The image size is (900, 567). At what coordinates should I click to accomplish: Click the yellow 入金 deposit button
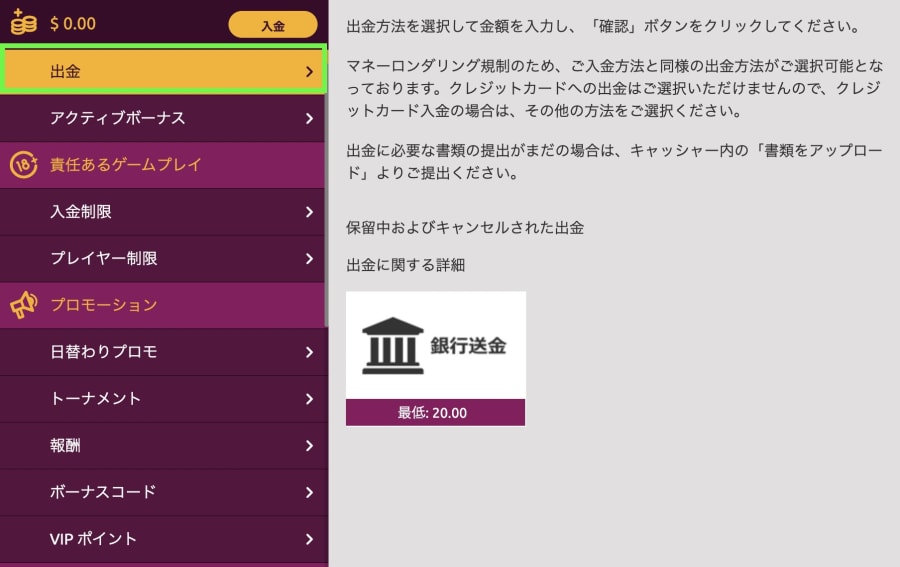click(273, 25)
